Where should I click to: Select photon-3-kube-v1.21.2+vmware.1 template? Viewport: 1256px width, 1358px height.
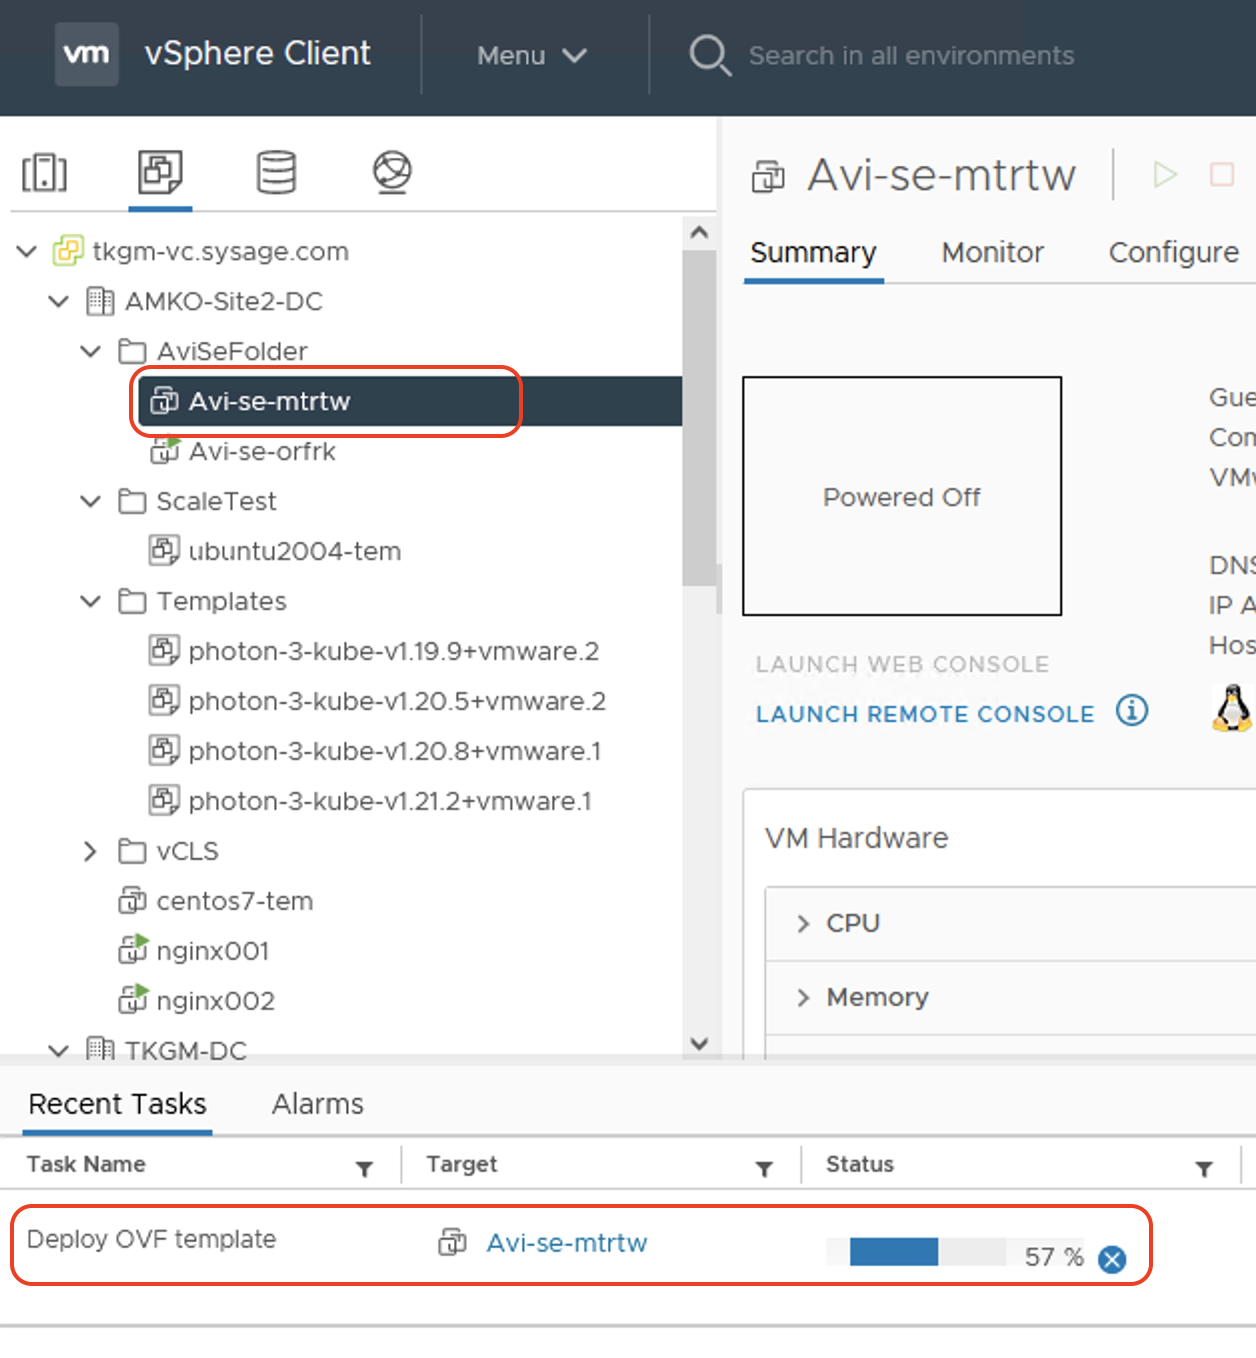click(x=390, y=801)
